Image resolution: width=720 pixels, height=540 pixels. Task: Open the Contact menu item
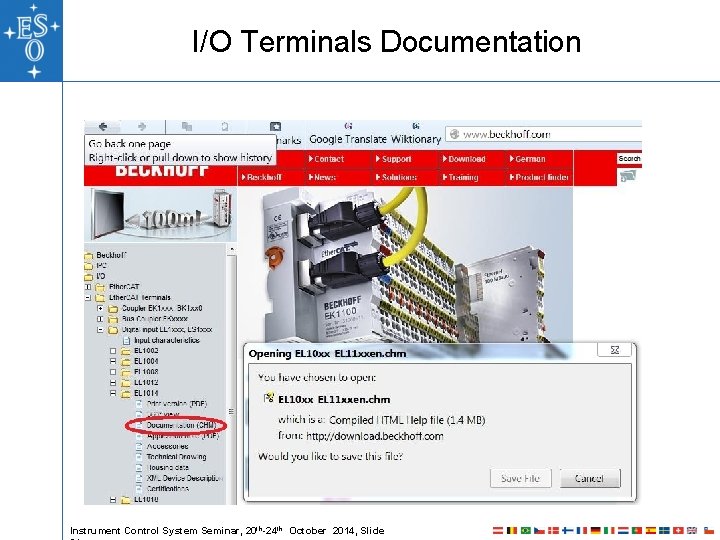[326, 159]
